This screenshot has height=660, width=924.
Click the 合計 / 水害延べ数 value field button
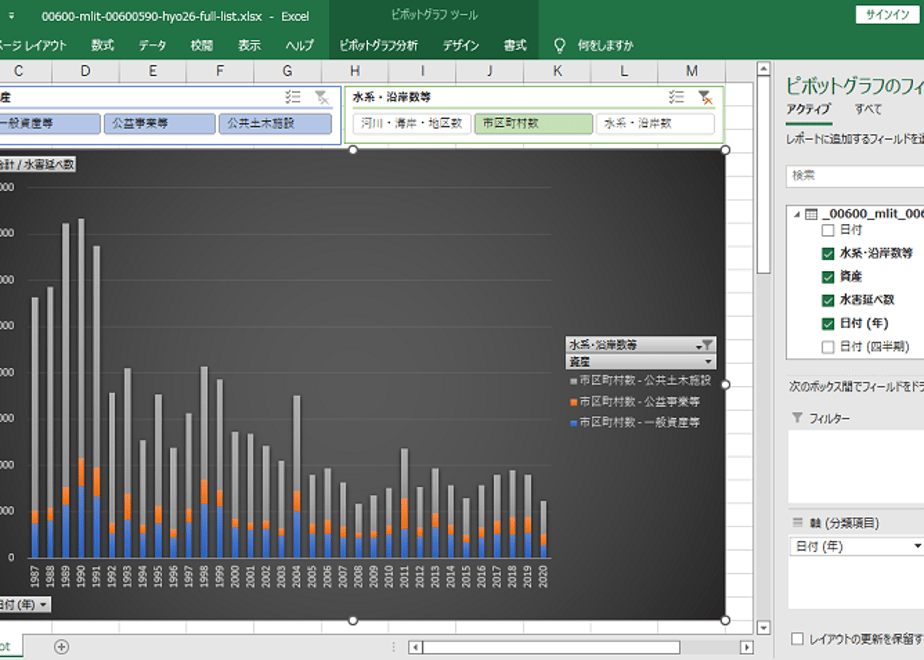[38, 164]
